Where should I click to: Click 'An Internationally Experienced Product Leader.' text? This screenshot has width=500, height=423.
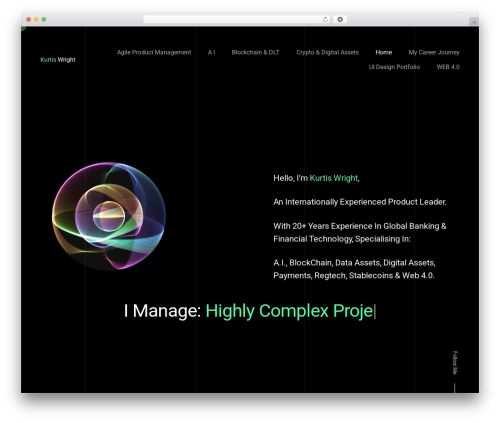click(360, 202)
